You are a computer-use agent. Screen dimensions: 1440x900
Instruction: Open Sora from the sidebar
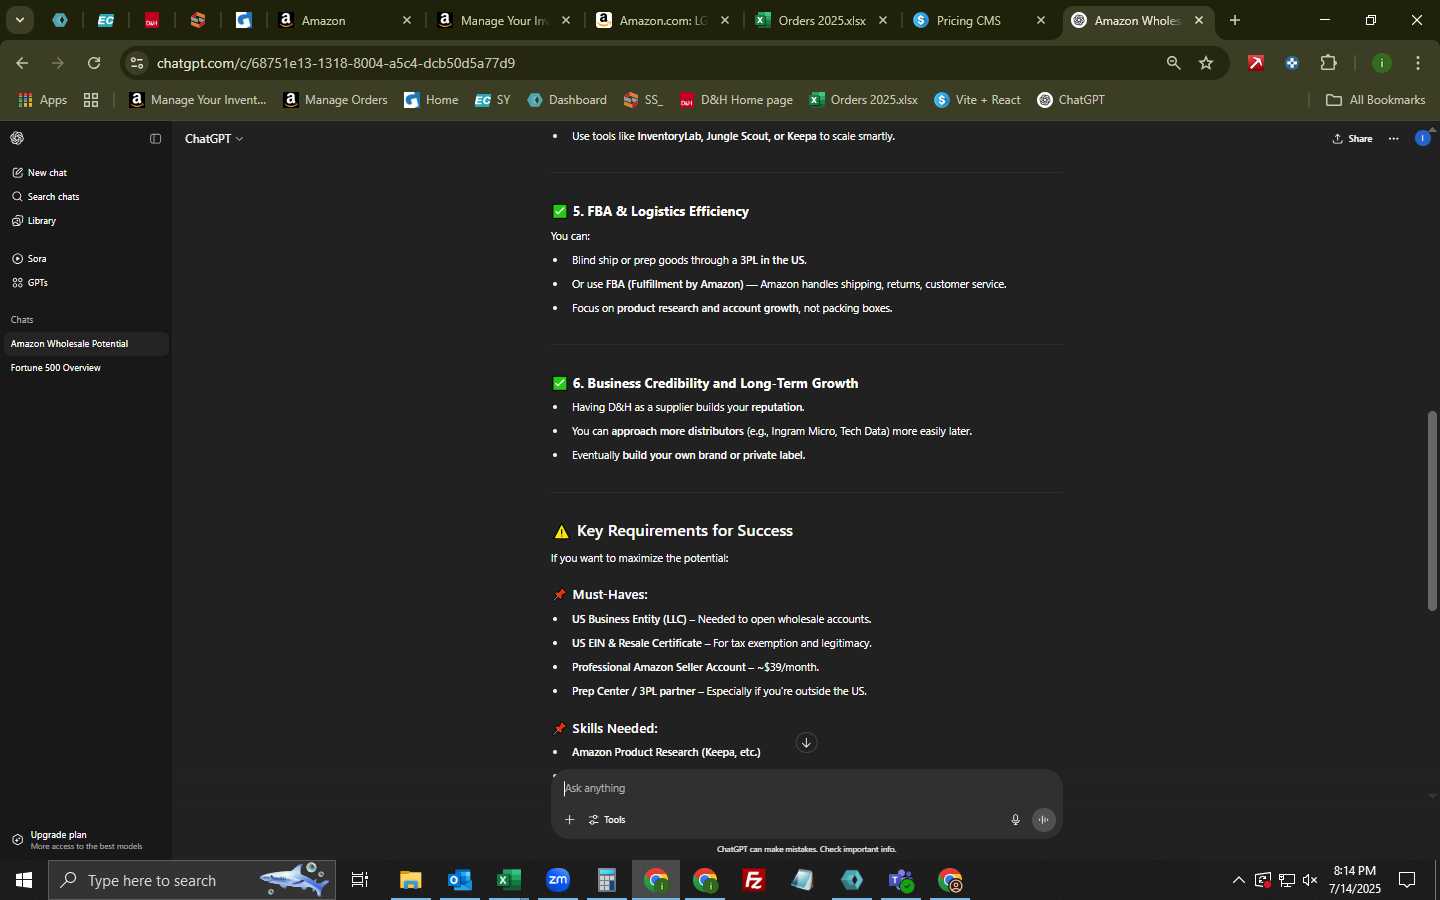pyautogui.click(x=30, y=259)
